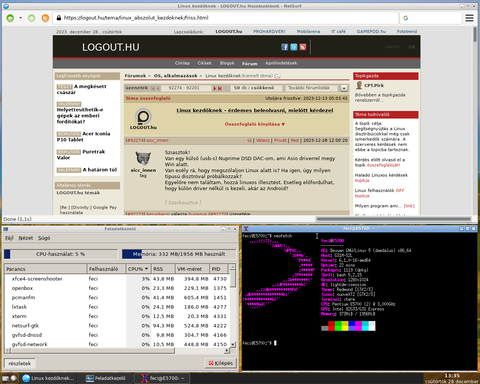This screenshot has width=480, height=384.
Task: Open the RSS feed icon on LOGOUT.HU header
Action: click(x=302, y=47)
